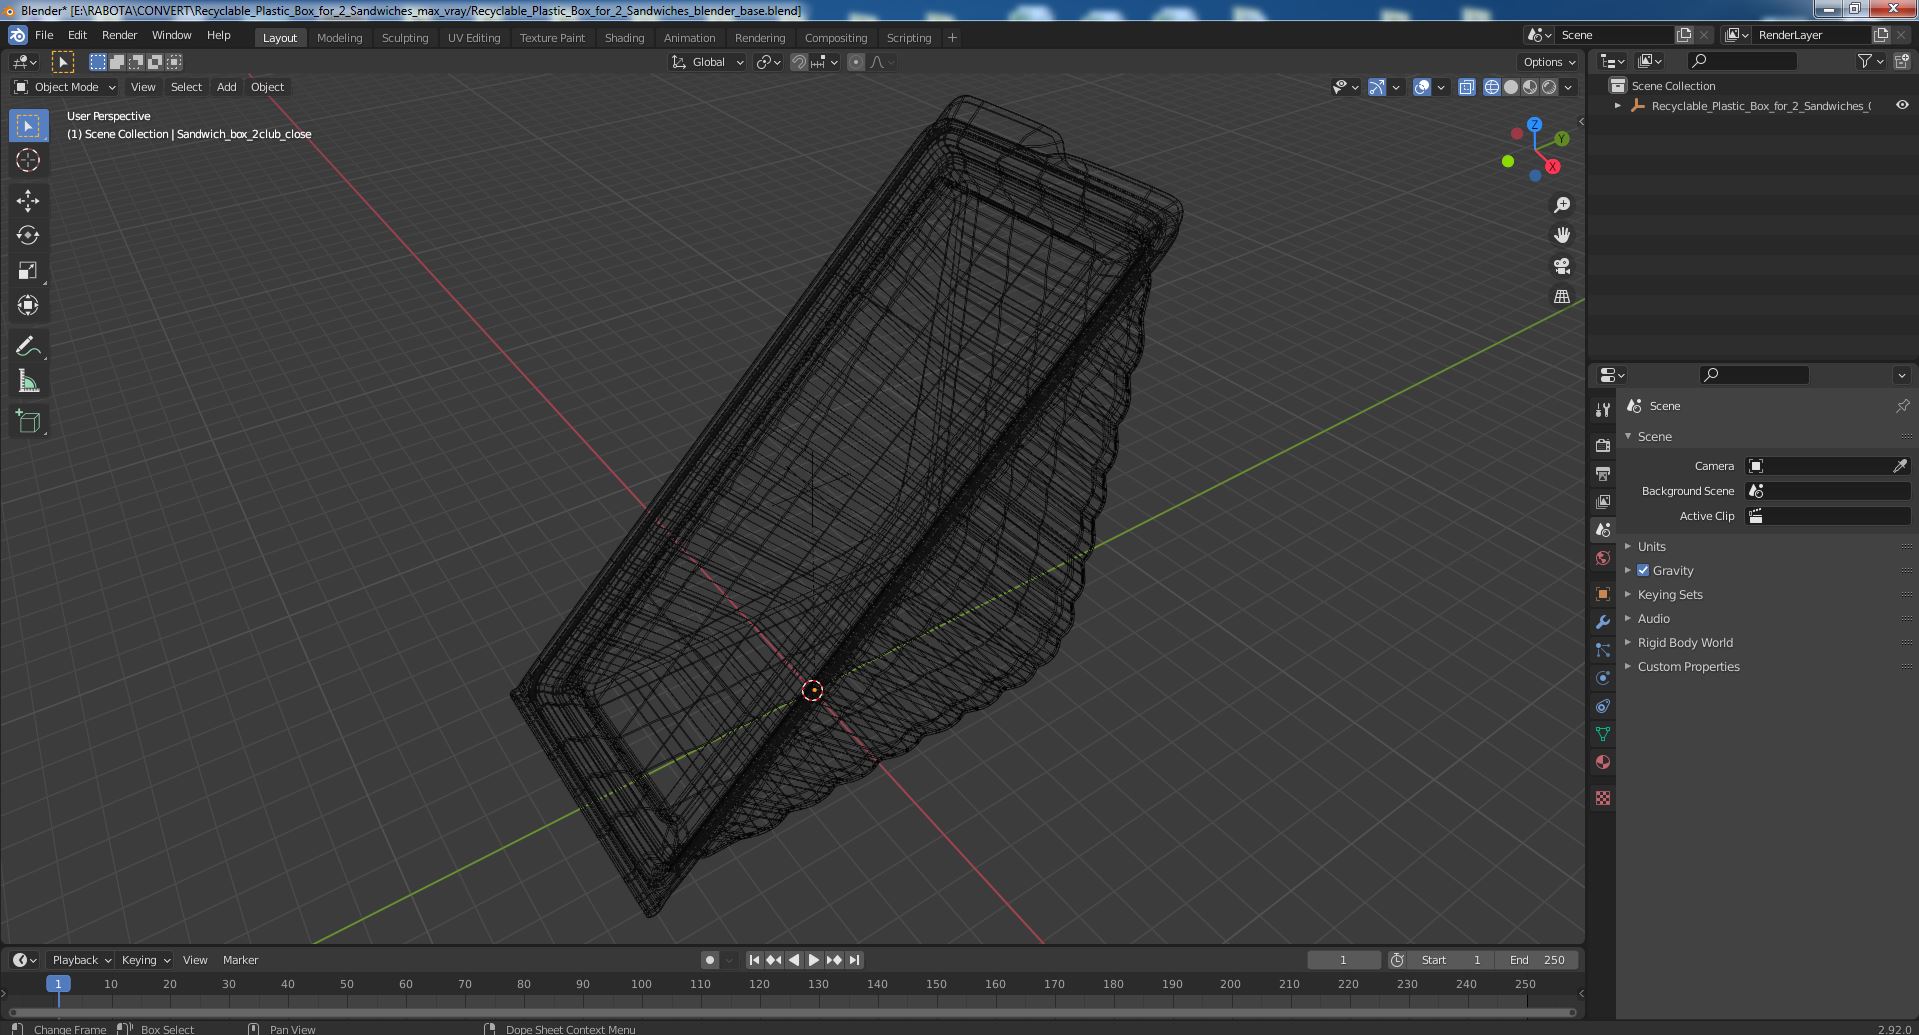This screenshot has height=1035, width=1919.
Task: Select the Annotate tool
Action: point(28,347)
